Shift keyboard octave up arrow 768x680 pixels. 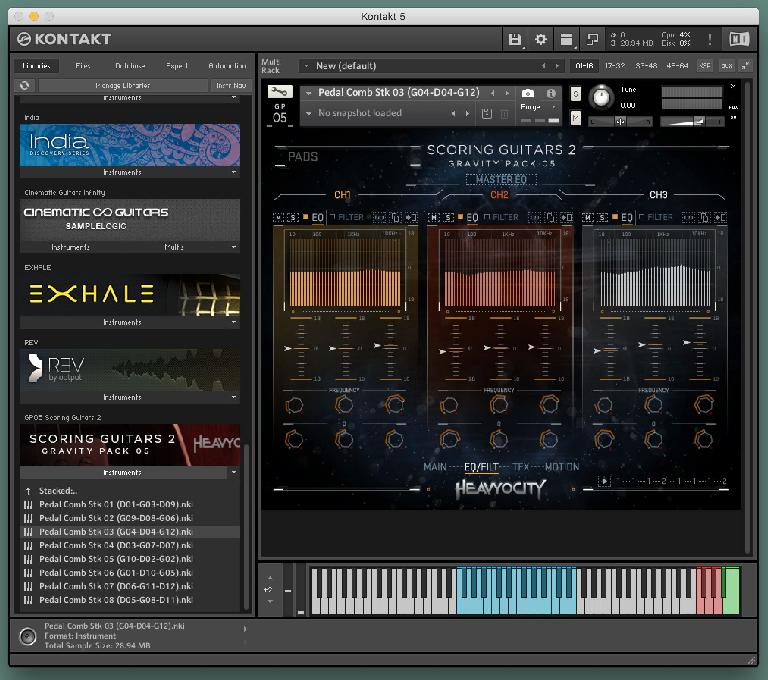[270, 578]
